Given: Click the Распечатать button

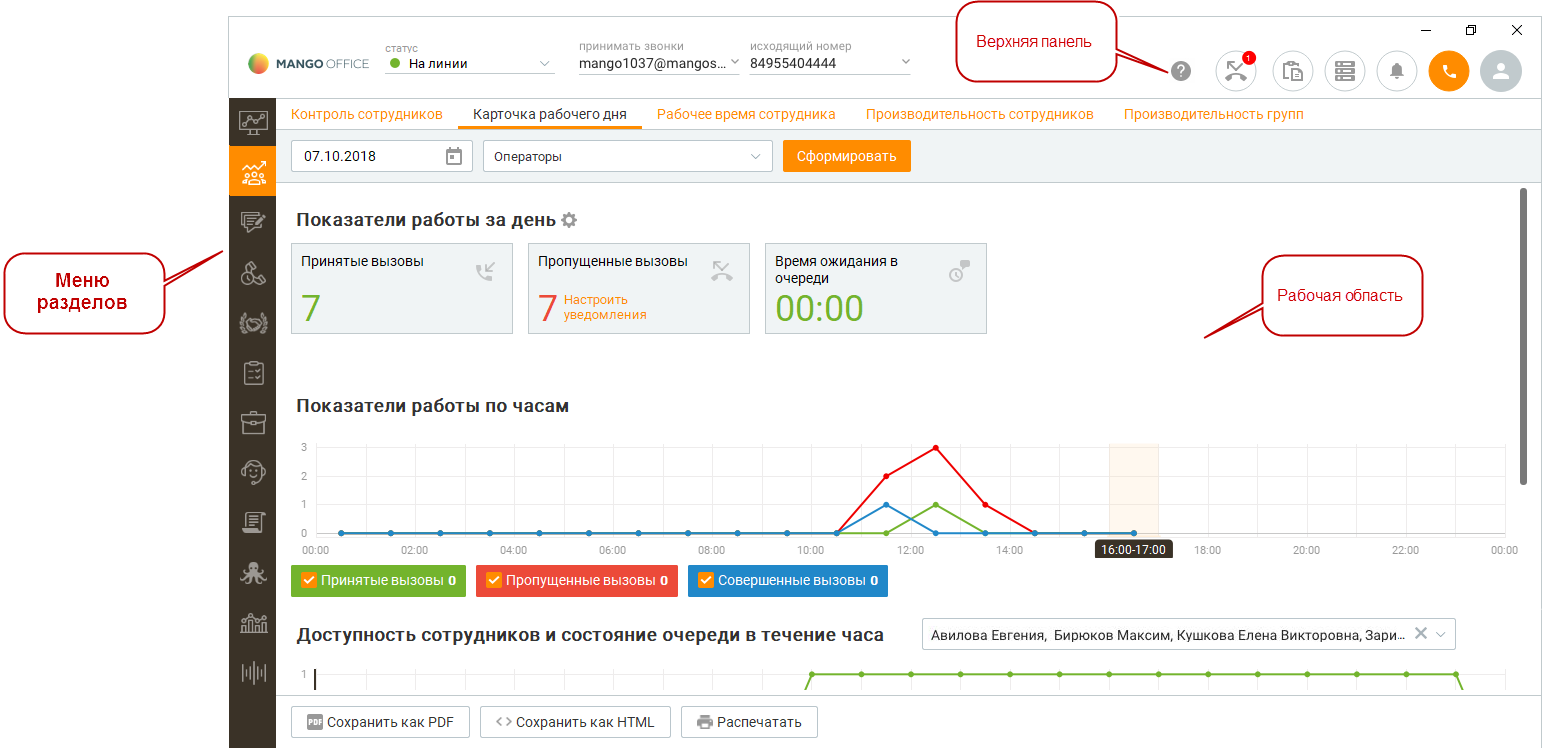Looking at the screenshot, I should pyautogui.click(x=749, y=722).
